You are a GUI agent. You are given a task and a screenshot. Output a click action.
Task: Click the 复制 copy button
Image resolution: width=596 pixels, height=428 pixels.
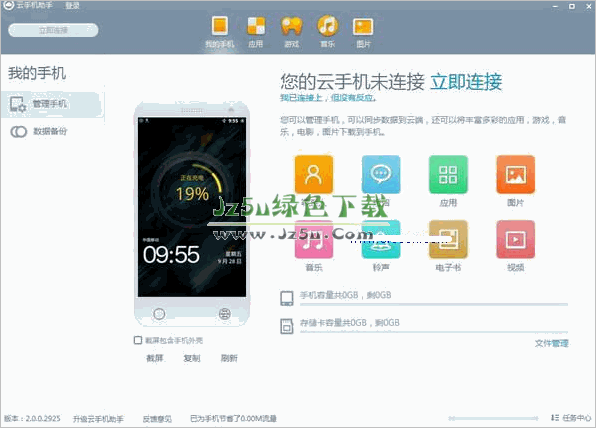(x=192, y=358)
